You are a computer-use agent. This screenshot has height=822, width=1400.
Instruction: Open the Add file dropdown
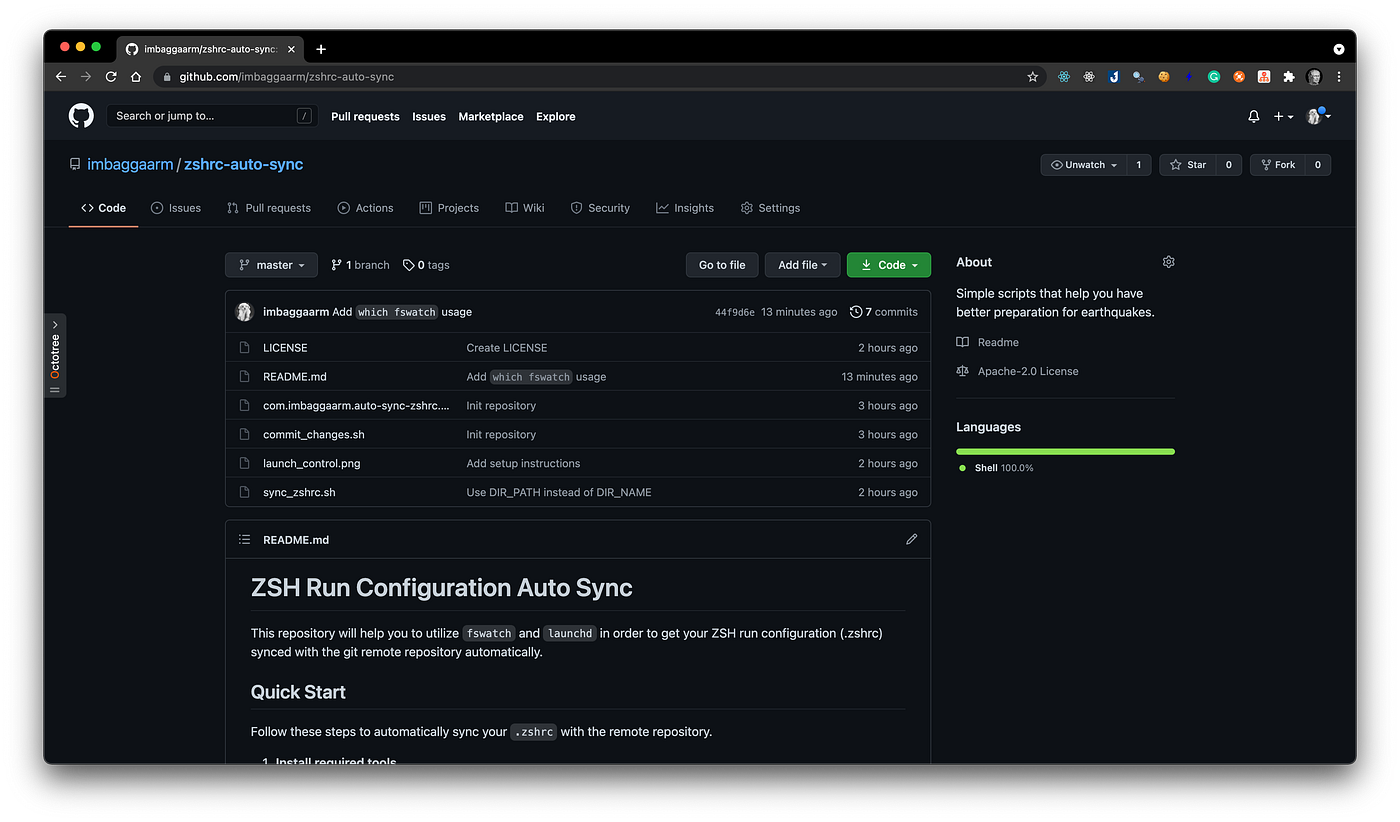(802, 264)
